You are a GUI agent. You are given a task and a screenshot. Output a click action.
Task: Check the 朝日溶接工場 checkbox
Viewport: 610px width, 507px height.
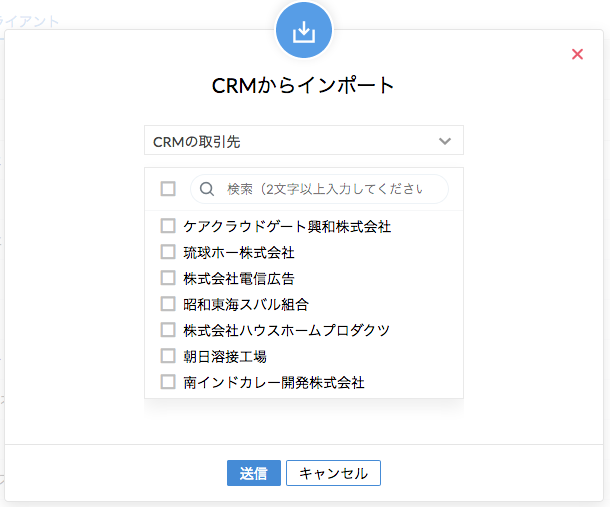[168, 356]
